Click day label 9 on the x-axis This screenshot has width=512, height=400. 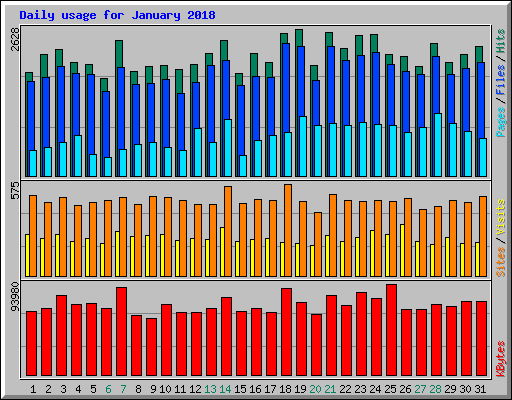153,389
